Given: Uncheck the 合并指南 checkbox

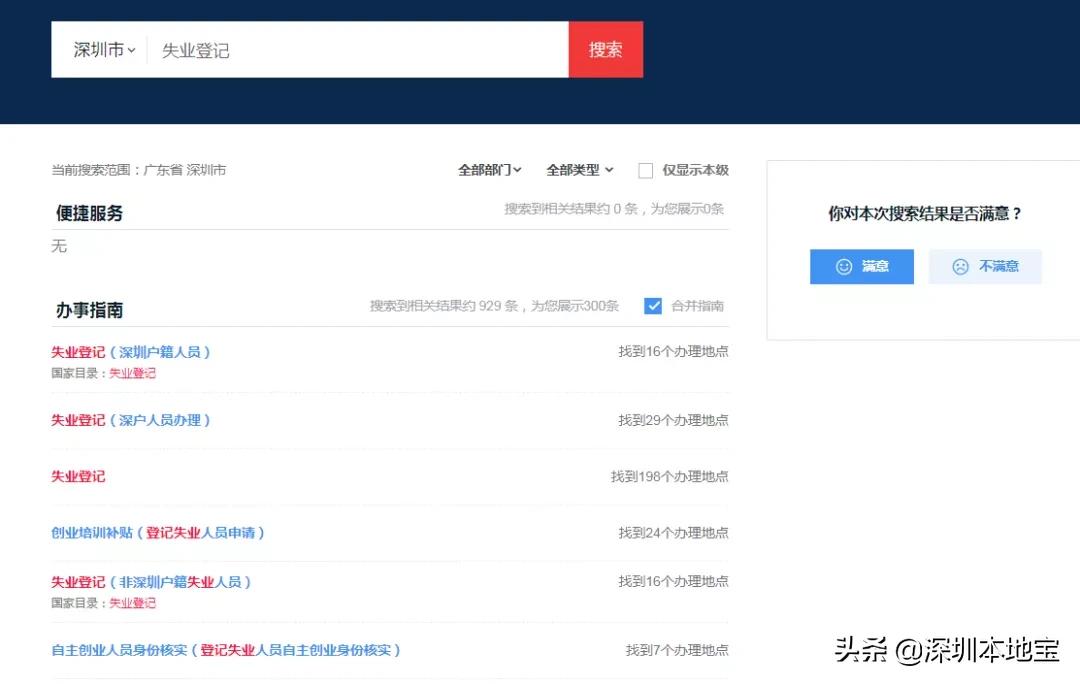Looking at the screenshot, I should pyautogui.click(x=653, y=306).
